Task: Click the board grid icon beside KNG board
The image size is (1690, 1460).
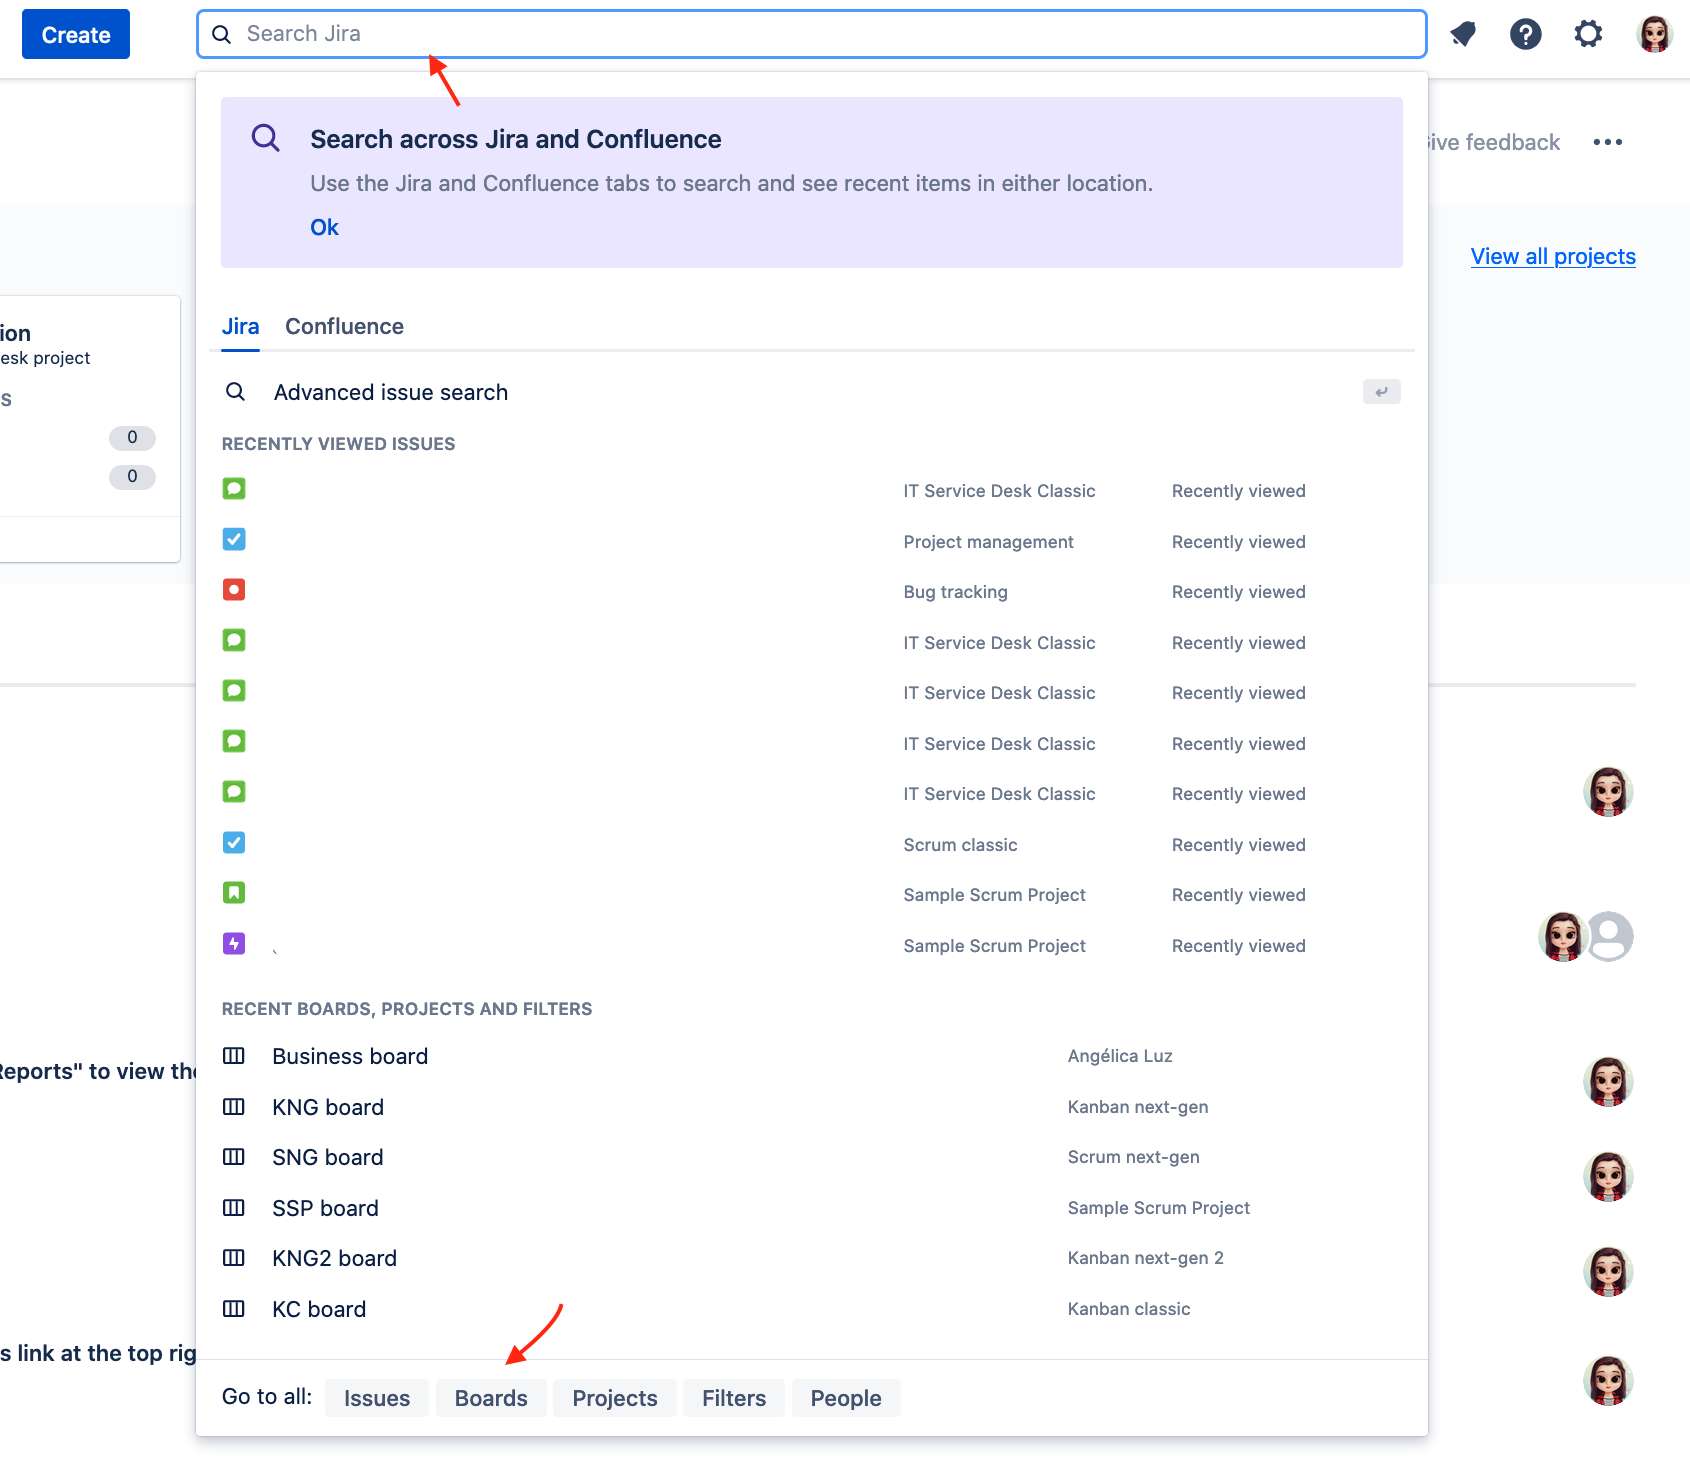Action: [234, 1107]
